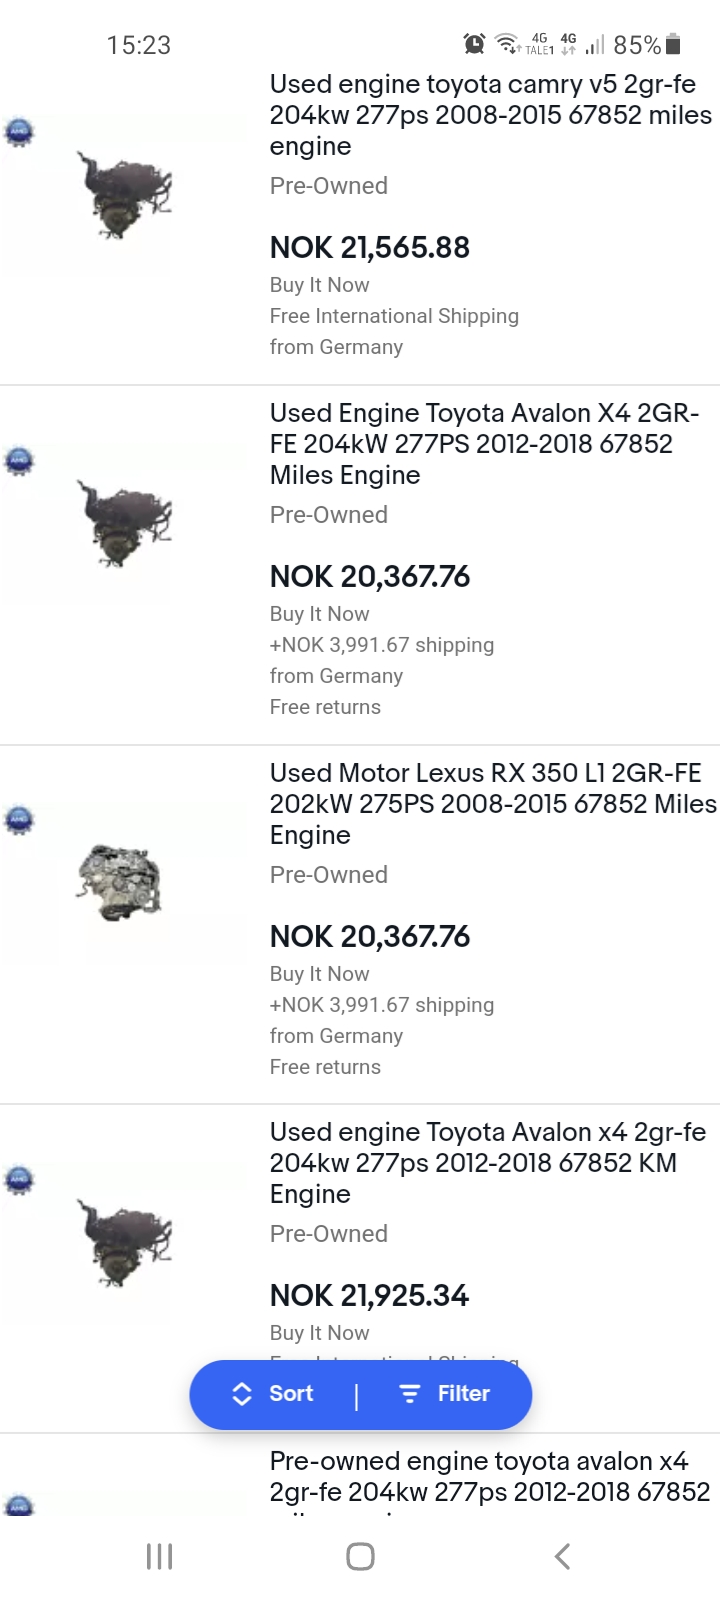The height and width of the screenshot is (1600, 720).
Task: Open the Avalon x4 67852 KM listing title
Action: [487, 1162]
